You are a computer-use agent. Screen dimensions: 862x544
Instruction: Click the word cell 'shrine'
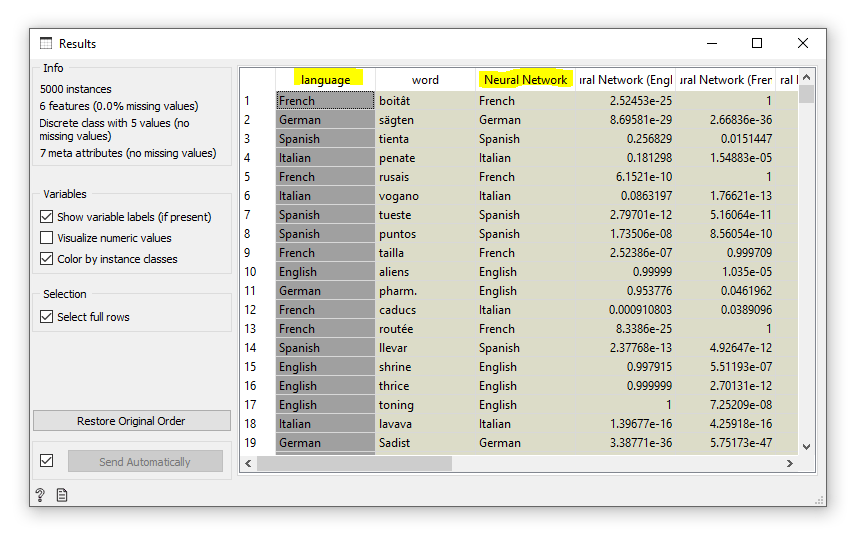click(426, 367)
